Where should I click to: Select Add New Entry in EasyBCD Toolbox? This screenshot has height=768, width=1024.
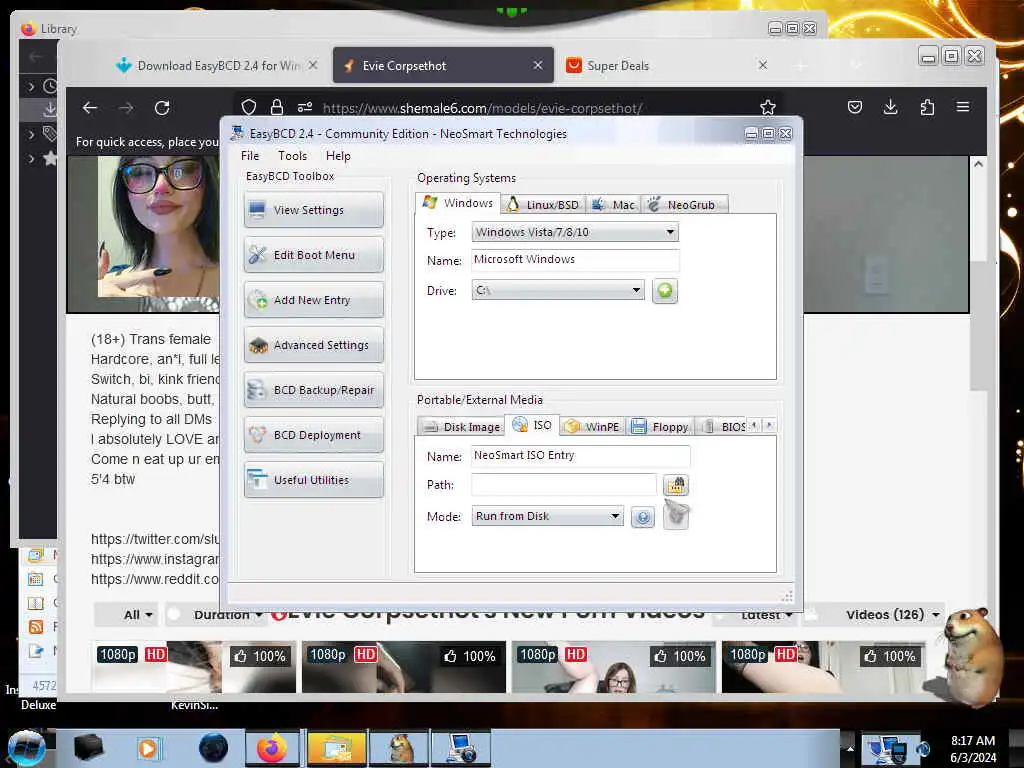[x=313, y=300]
